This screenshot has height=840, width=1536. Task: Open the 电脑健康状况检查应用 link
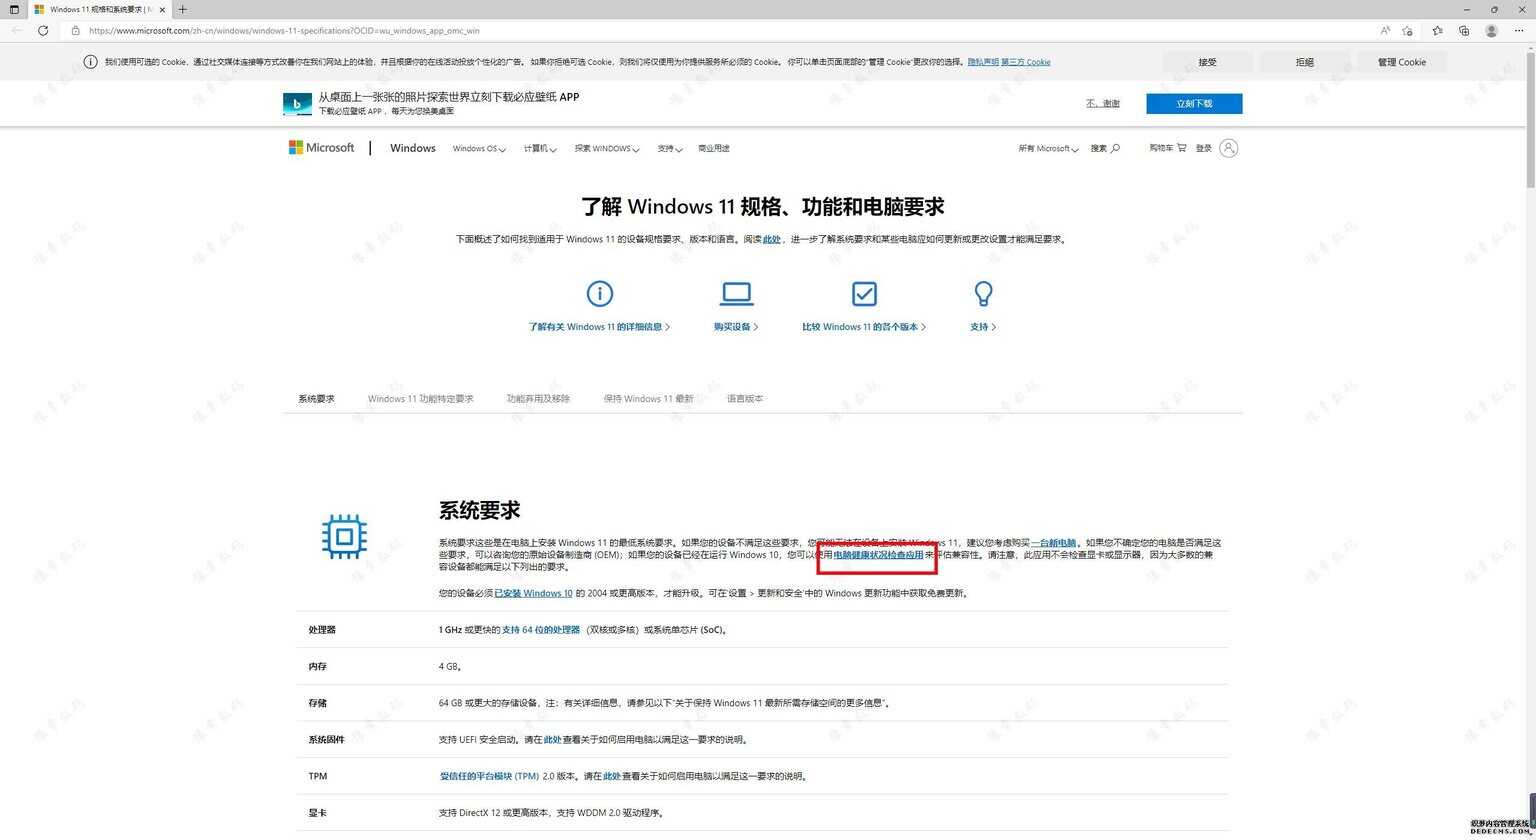point(878,555)
